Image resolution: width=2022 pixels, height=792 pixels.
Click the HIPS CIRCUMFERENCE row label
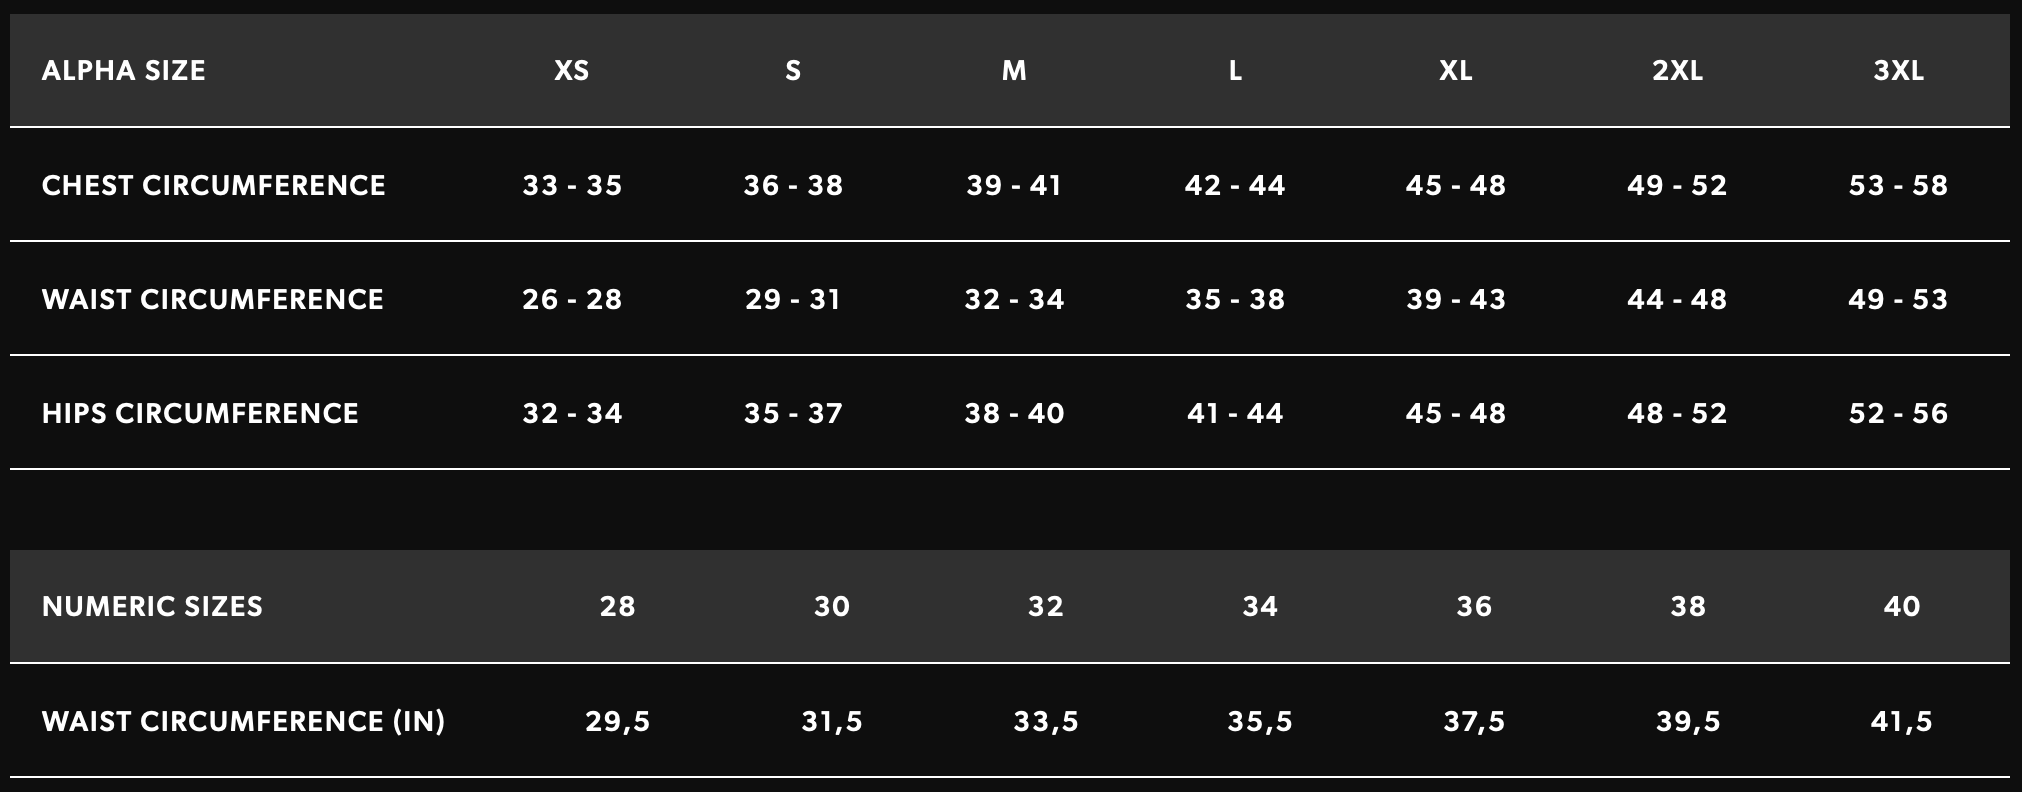[x=200, y=413]
